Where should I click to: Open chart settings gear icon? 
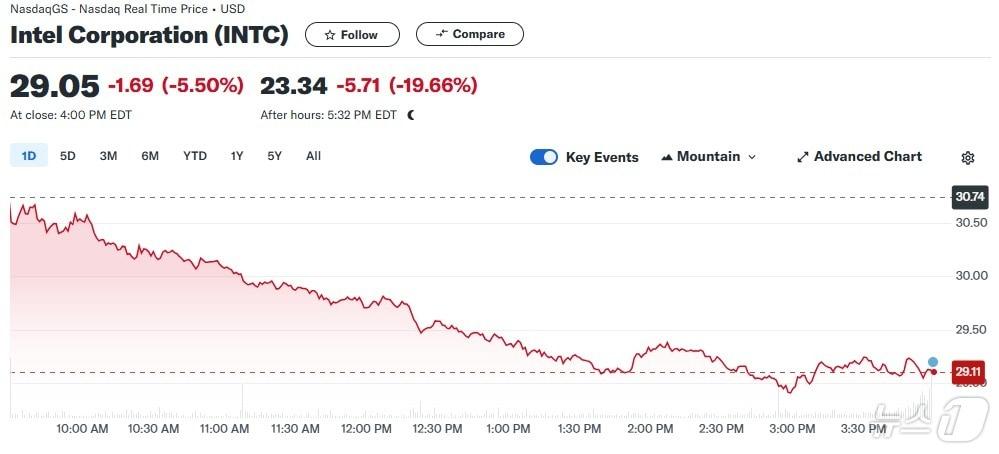coord(967,157)
